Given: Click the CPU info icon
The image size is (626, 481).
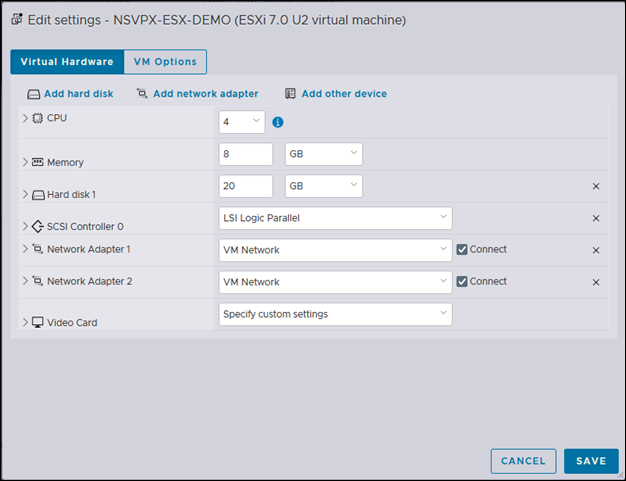Looking at the screenshot, I should [278, 122].
